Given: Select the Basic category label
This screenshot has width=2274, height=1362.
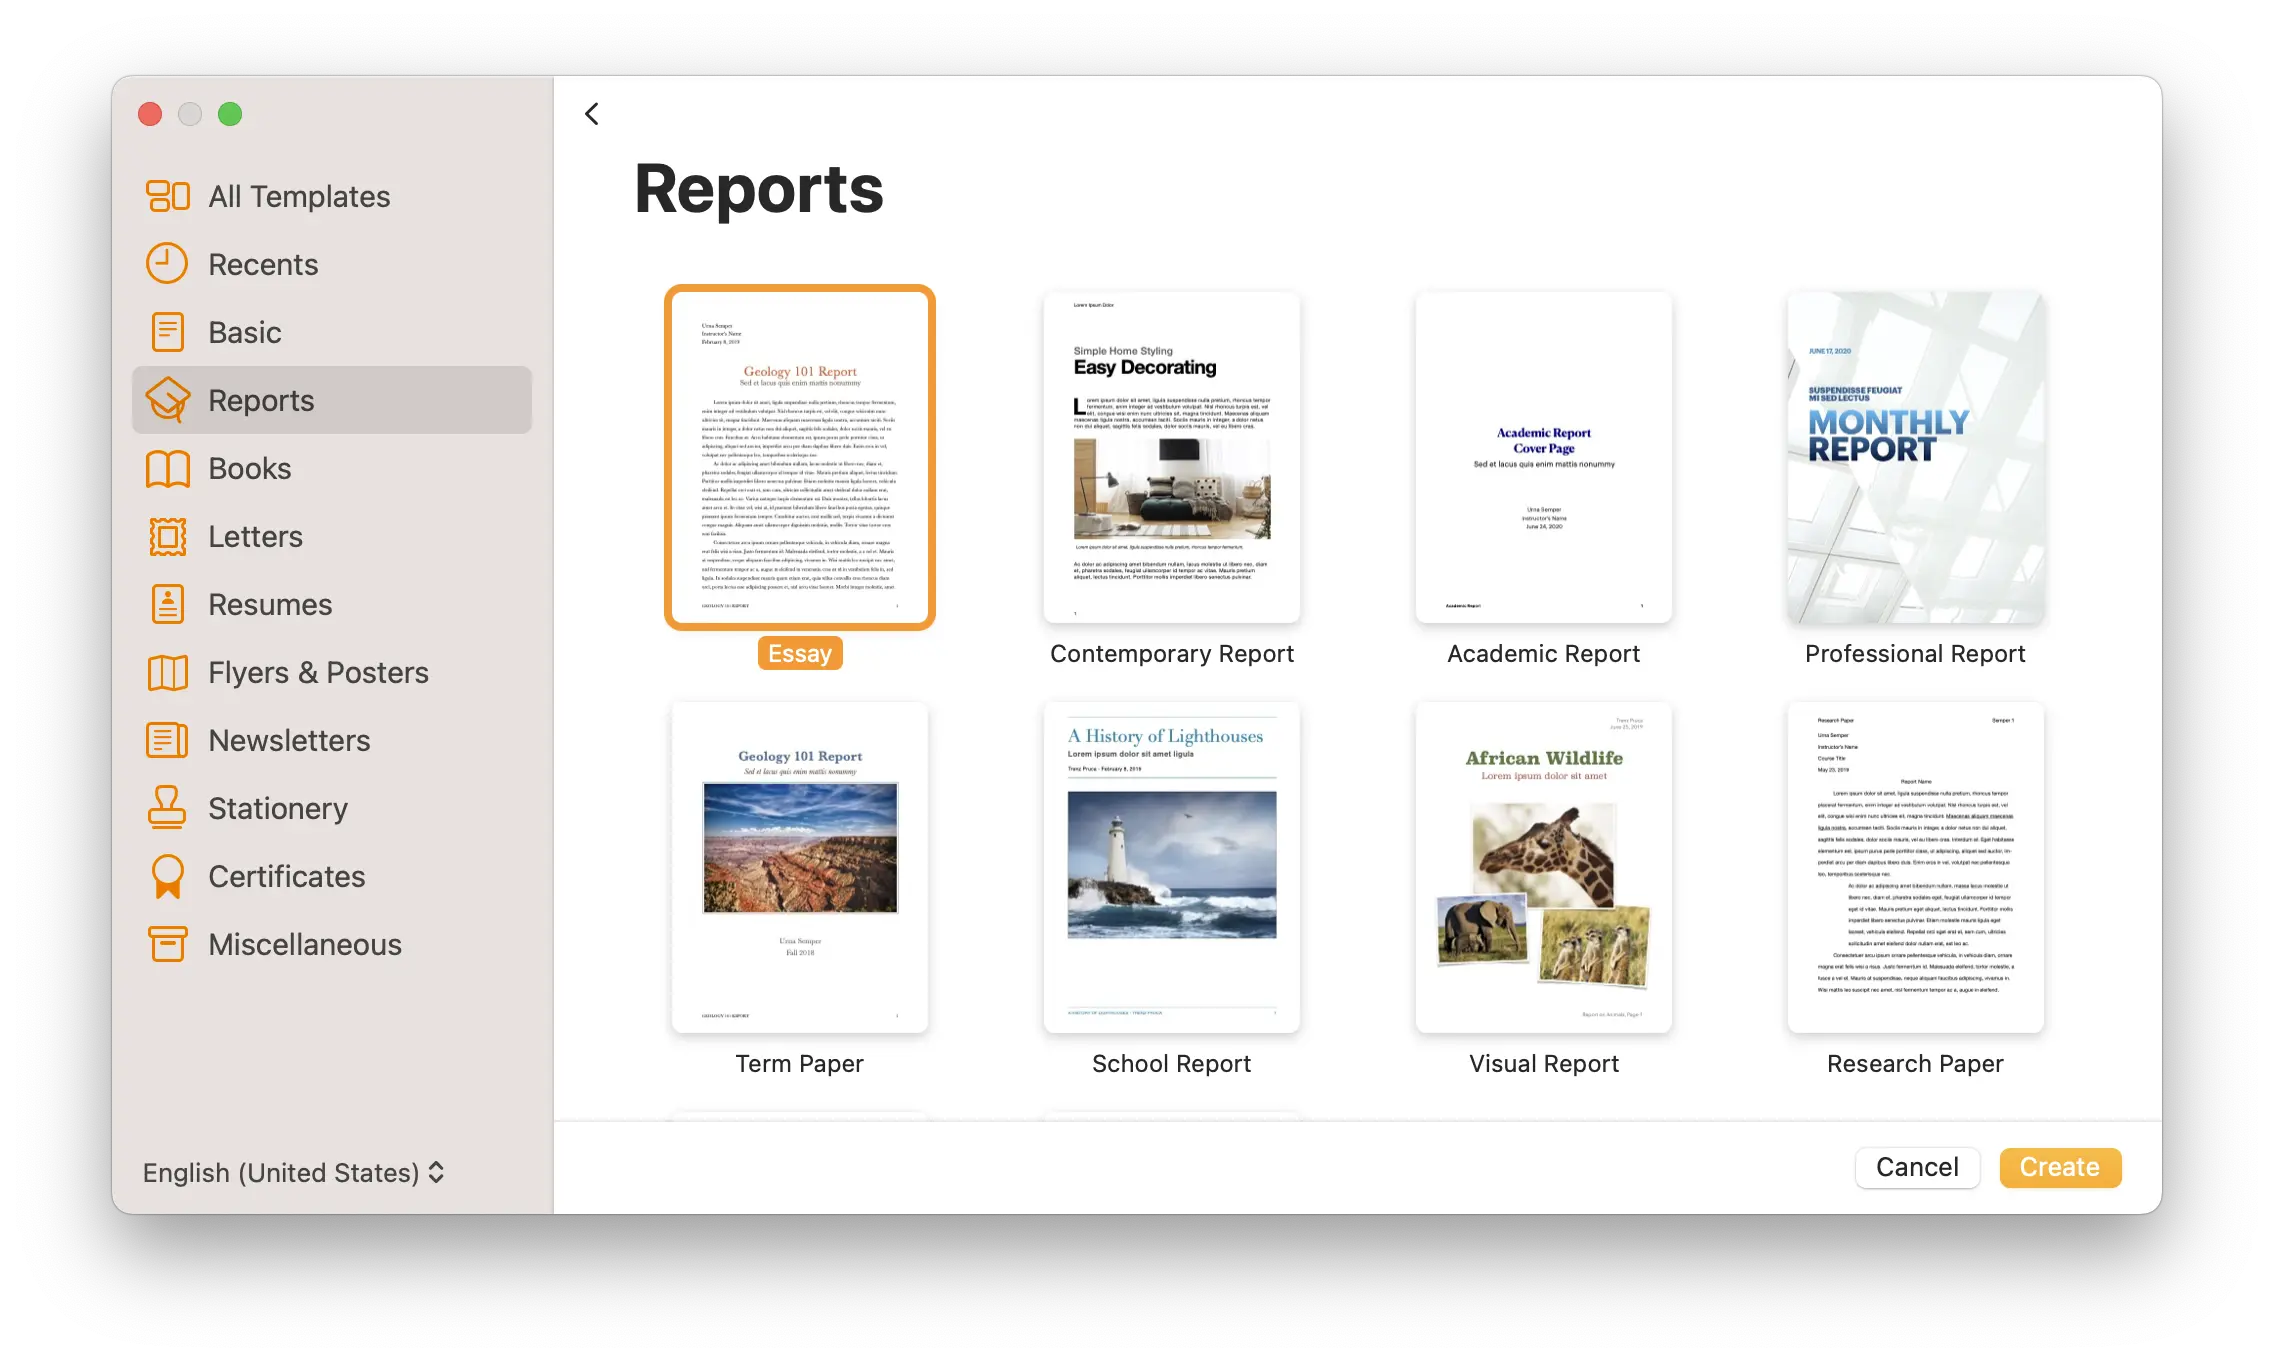Looking at the screenshot, I should click(x=245, y=332).
